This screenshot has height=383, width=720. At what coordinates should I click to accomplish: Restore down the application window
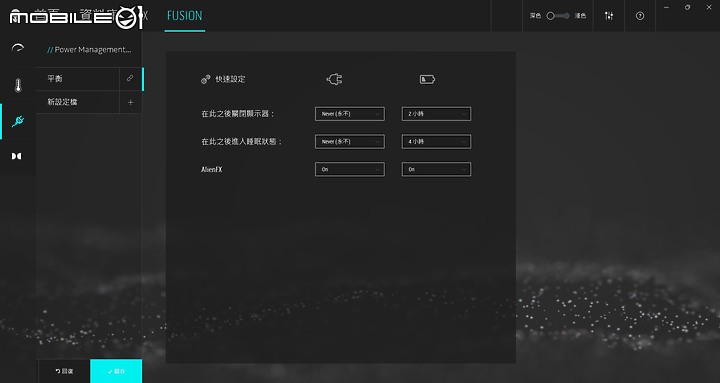pos(687,7)
